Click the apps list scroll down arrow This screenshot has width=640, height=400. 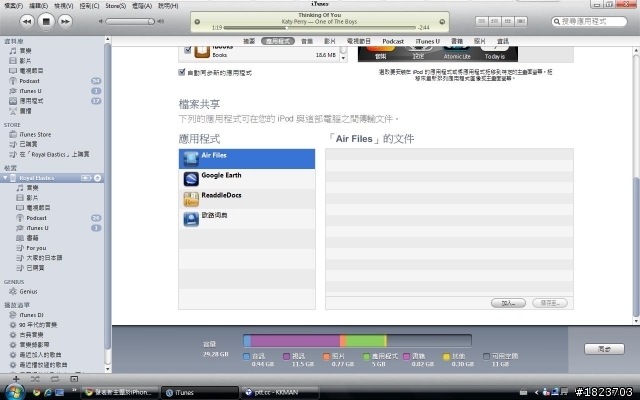pyautogui.click(x=343, y=58)
